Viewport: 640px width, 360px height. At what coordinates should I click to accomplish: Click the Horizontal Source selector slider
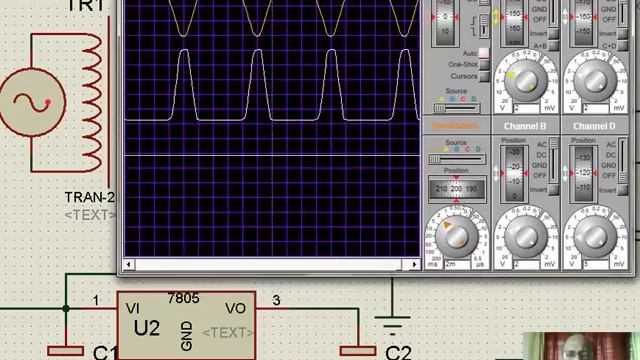tap(456, 159)
